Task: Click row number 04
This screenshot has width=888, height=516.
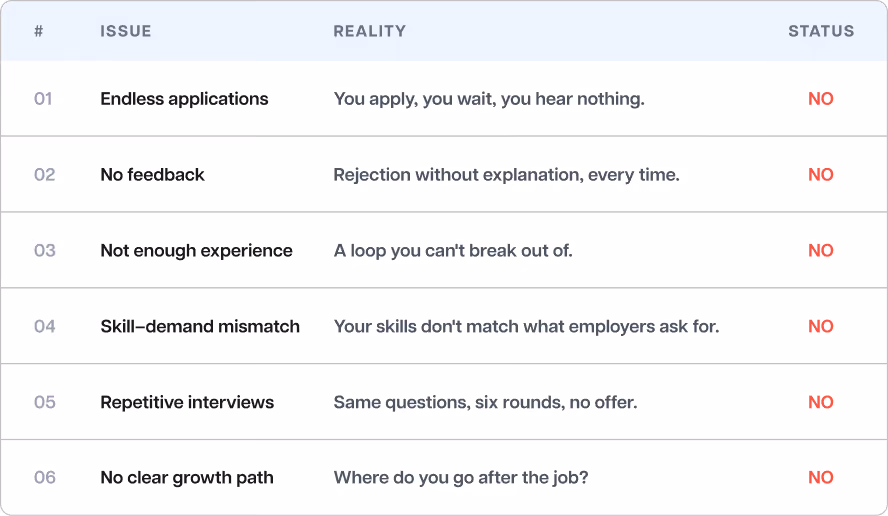Action: [x=45, y=326]
